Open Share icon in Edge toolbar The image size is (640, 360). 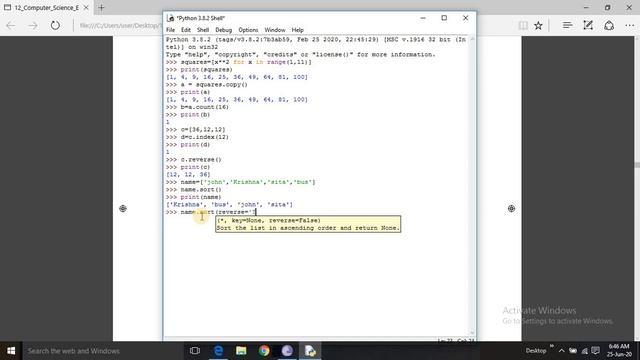click(609, 25)
